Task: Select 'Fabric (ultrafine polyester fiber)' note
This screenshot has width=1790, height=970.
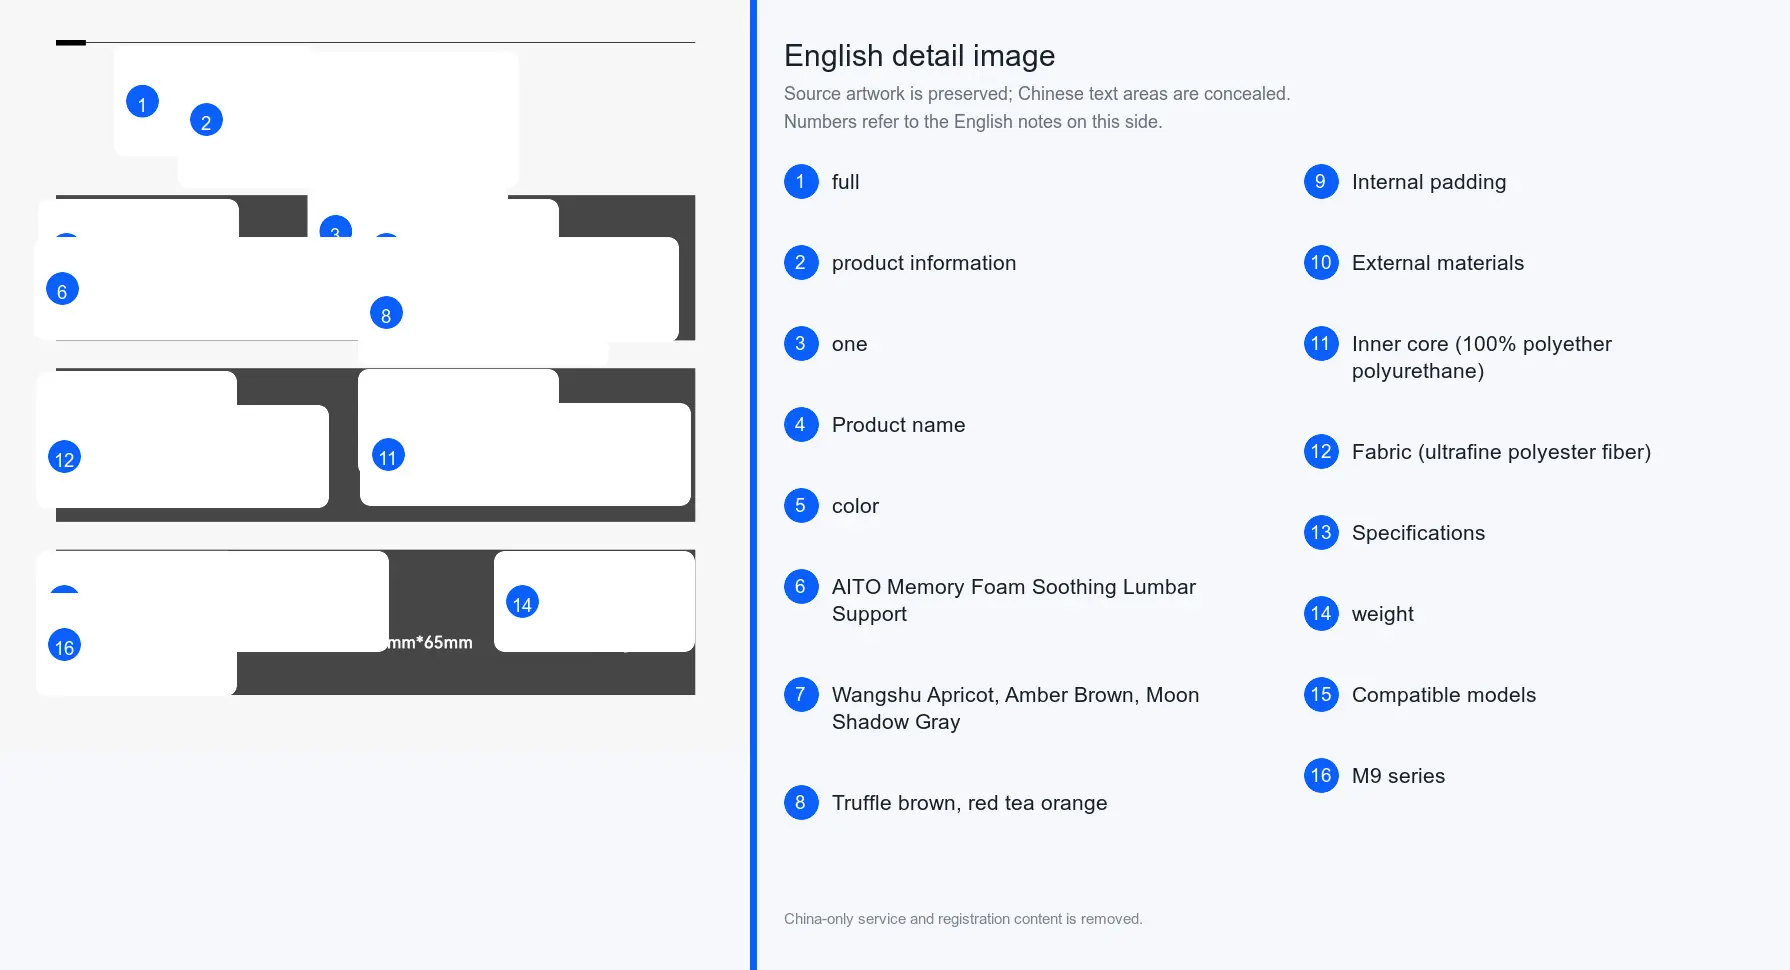Action: [1501, 452]
